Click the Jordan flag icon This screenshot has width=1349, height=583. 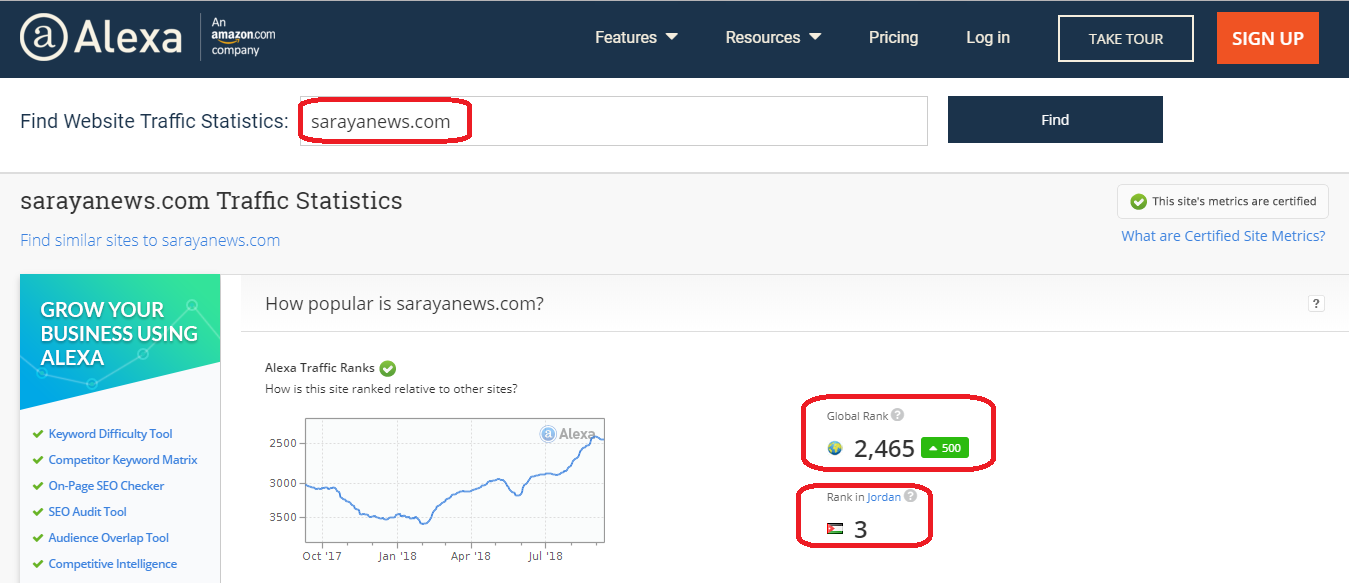click(835, 529)
